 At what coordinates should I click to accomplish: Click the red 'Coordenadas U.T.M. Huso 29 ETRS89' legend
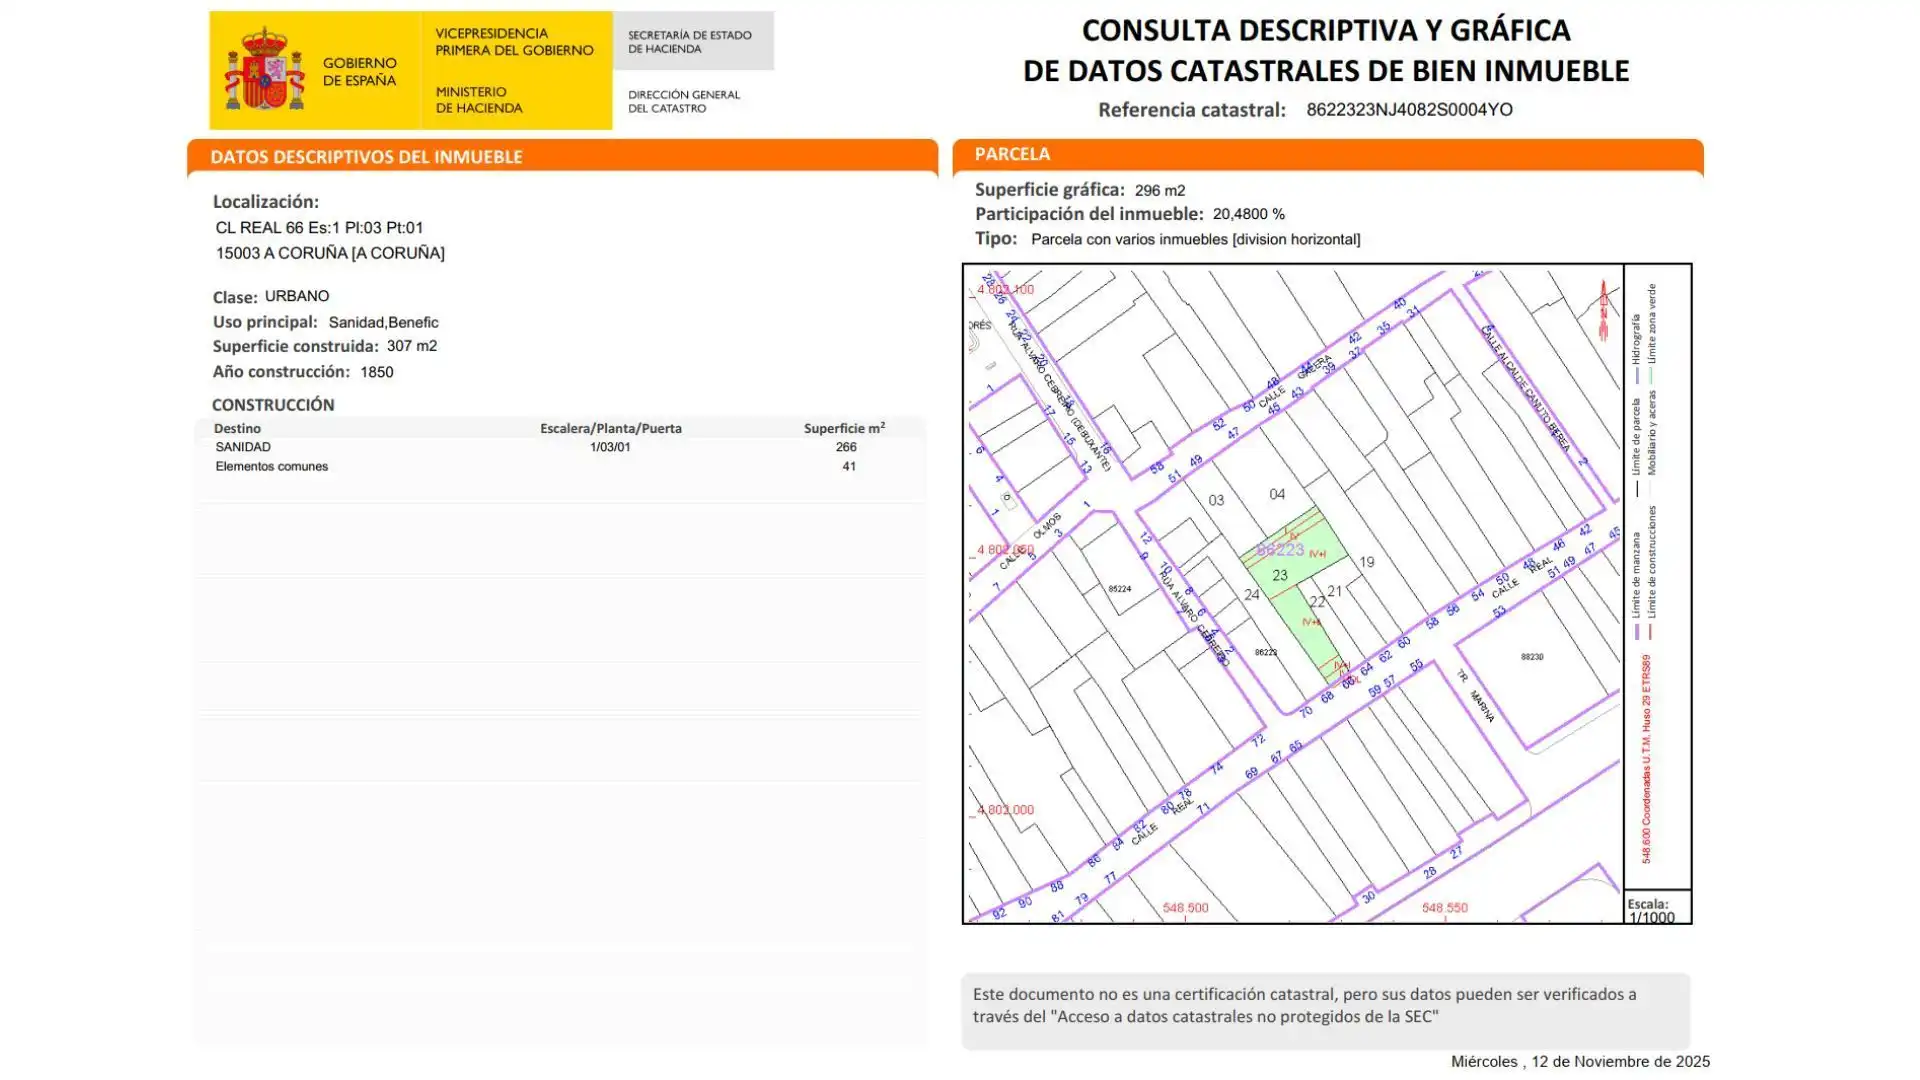click(x=1646, y=759)
